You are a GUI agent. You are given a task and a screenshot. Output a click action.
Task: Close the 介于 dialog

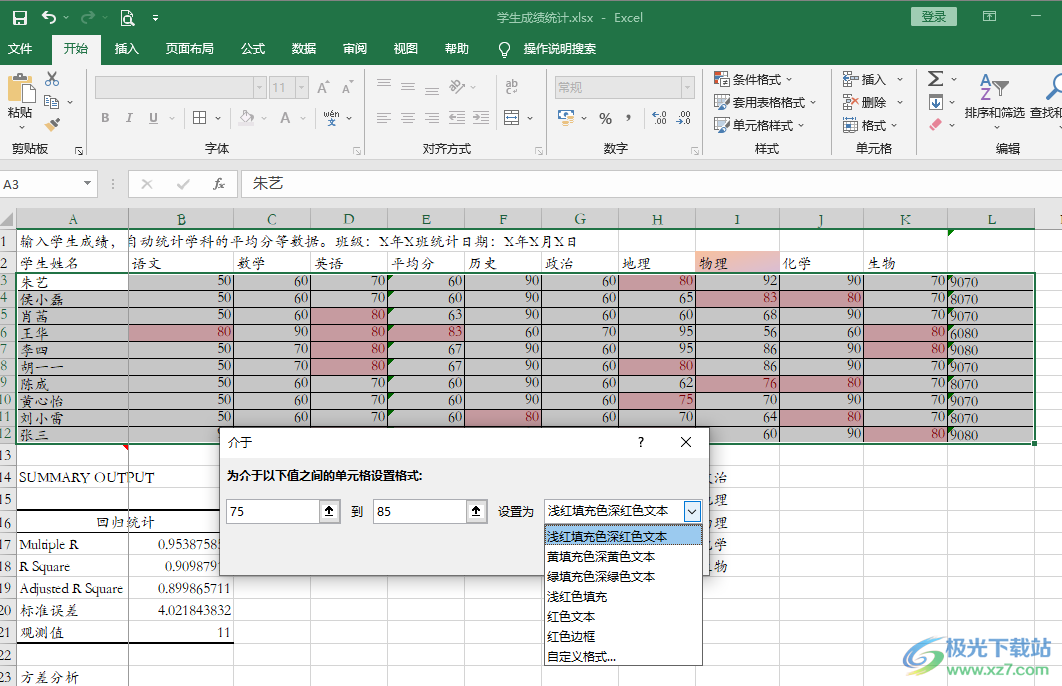[685, 442]
